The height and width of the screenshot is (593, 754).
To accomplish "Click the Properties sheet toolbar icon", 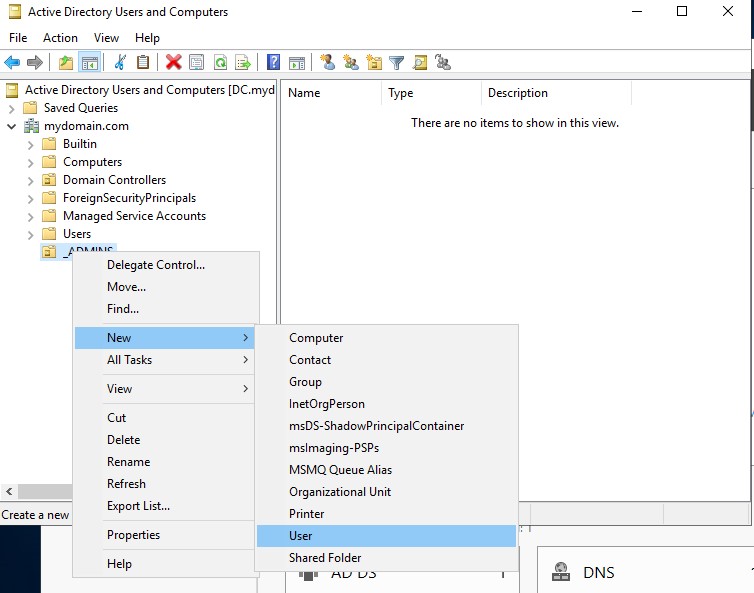I will 196,63.
